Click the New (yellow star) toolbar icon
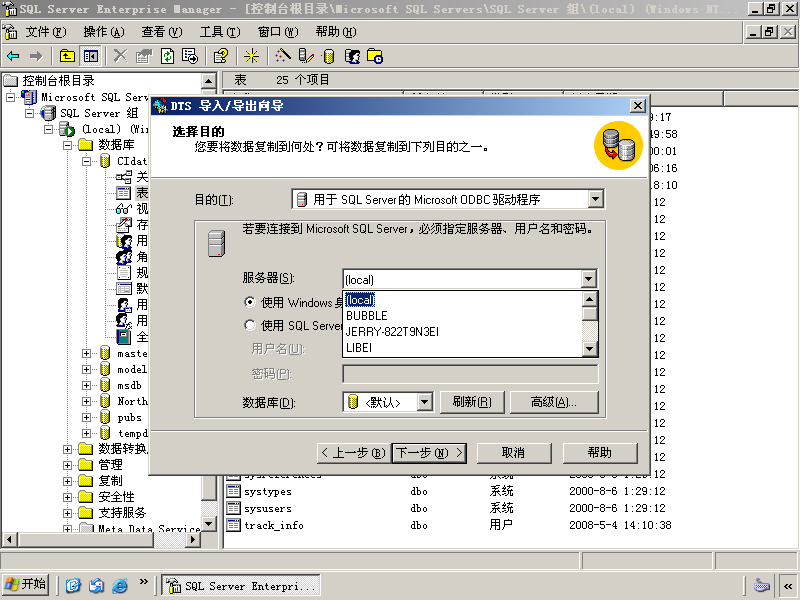 click(x=251, y=56)
